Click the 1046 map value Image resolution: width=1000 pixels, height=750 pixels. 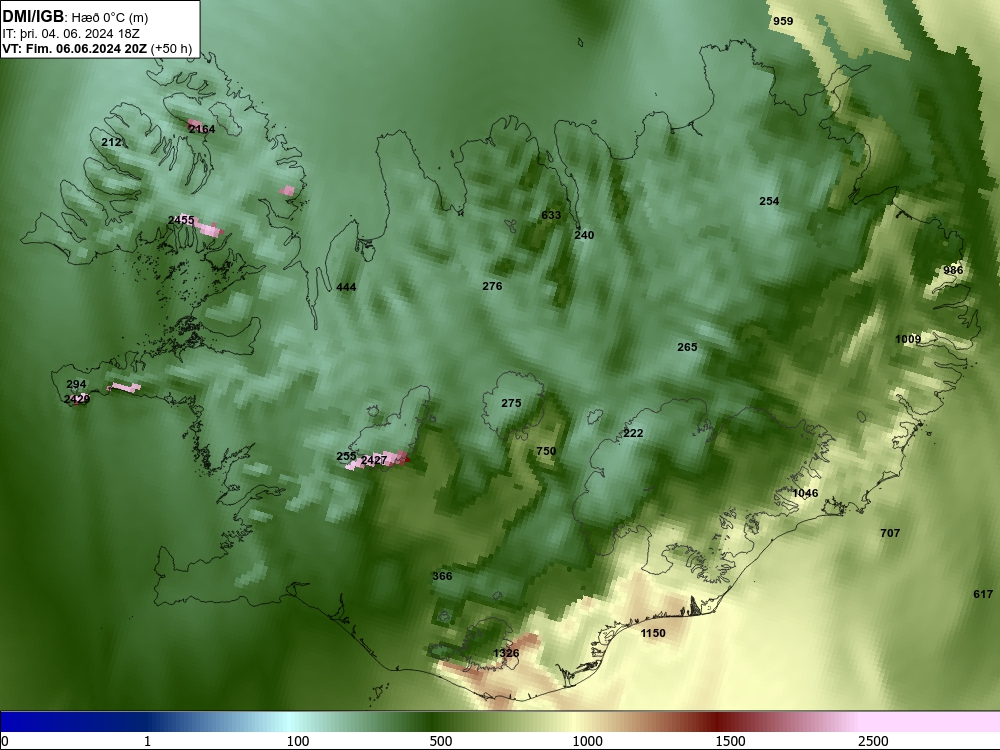(x=805, y=493)
